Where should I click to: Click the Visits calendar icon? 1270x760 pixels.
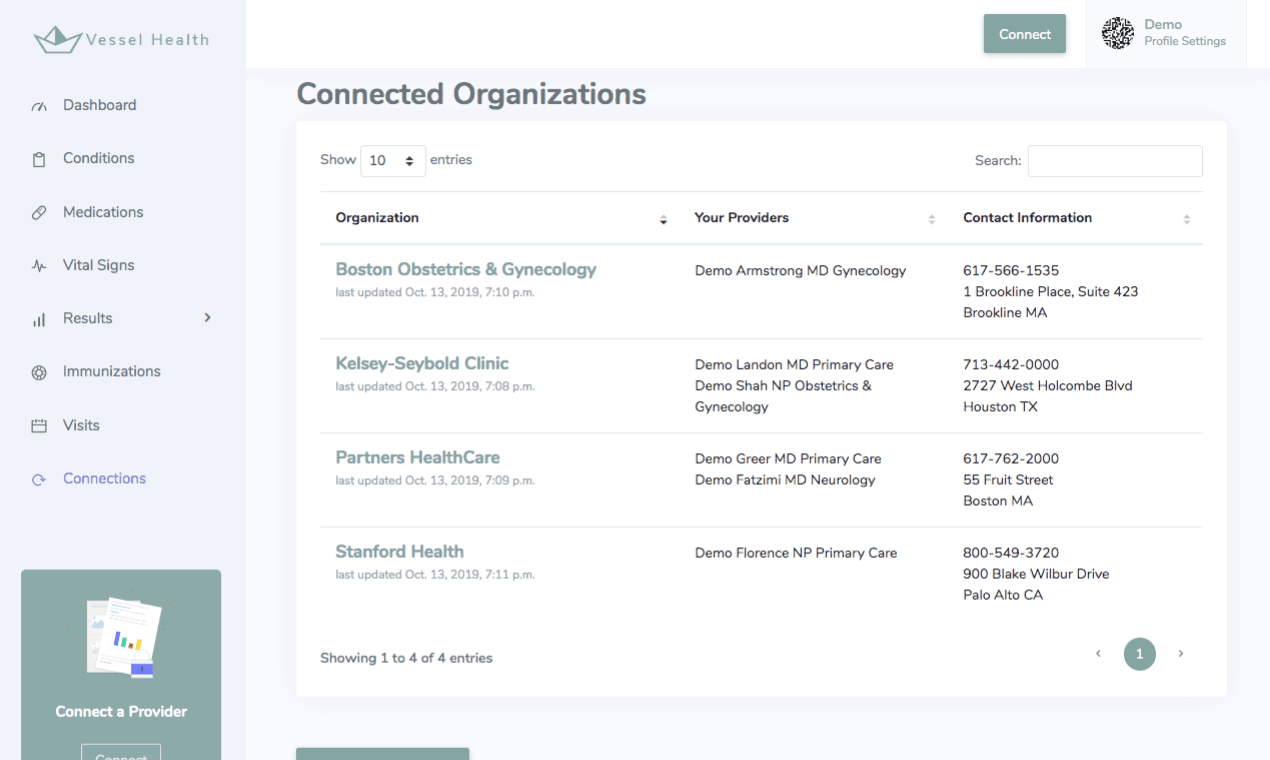pyautogui.click(x=39, y=426)
